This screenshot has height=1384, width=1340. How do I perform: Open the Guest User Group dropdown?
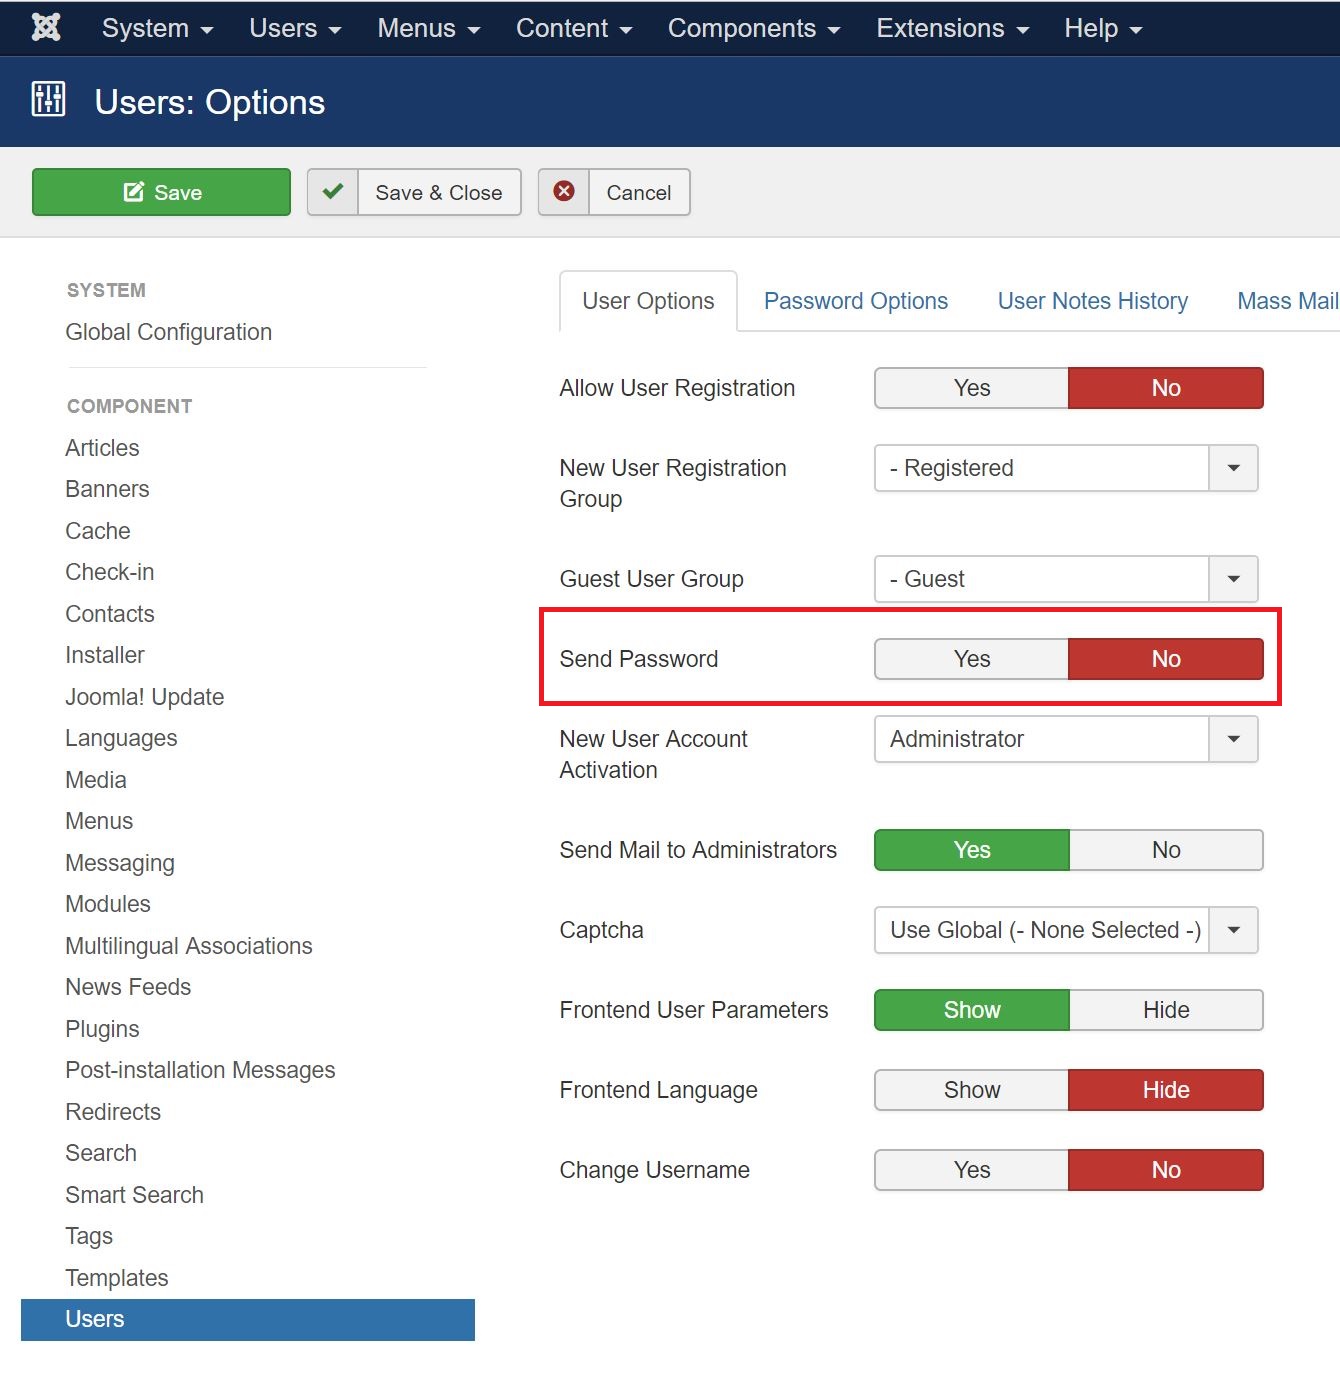point(1233,579)
